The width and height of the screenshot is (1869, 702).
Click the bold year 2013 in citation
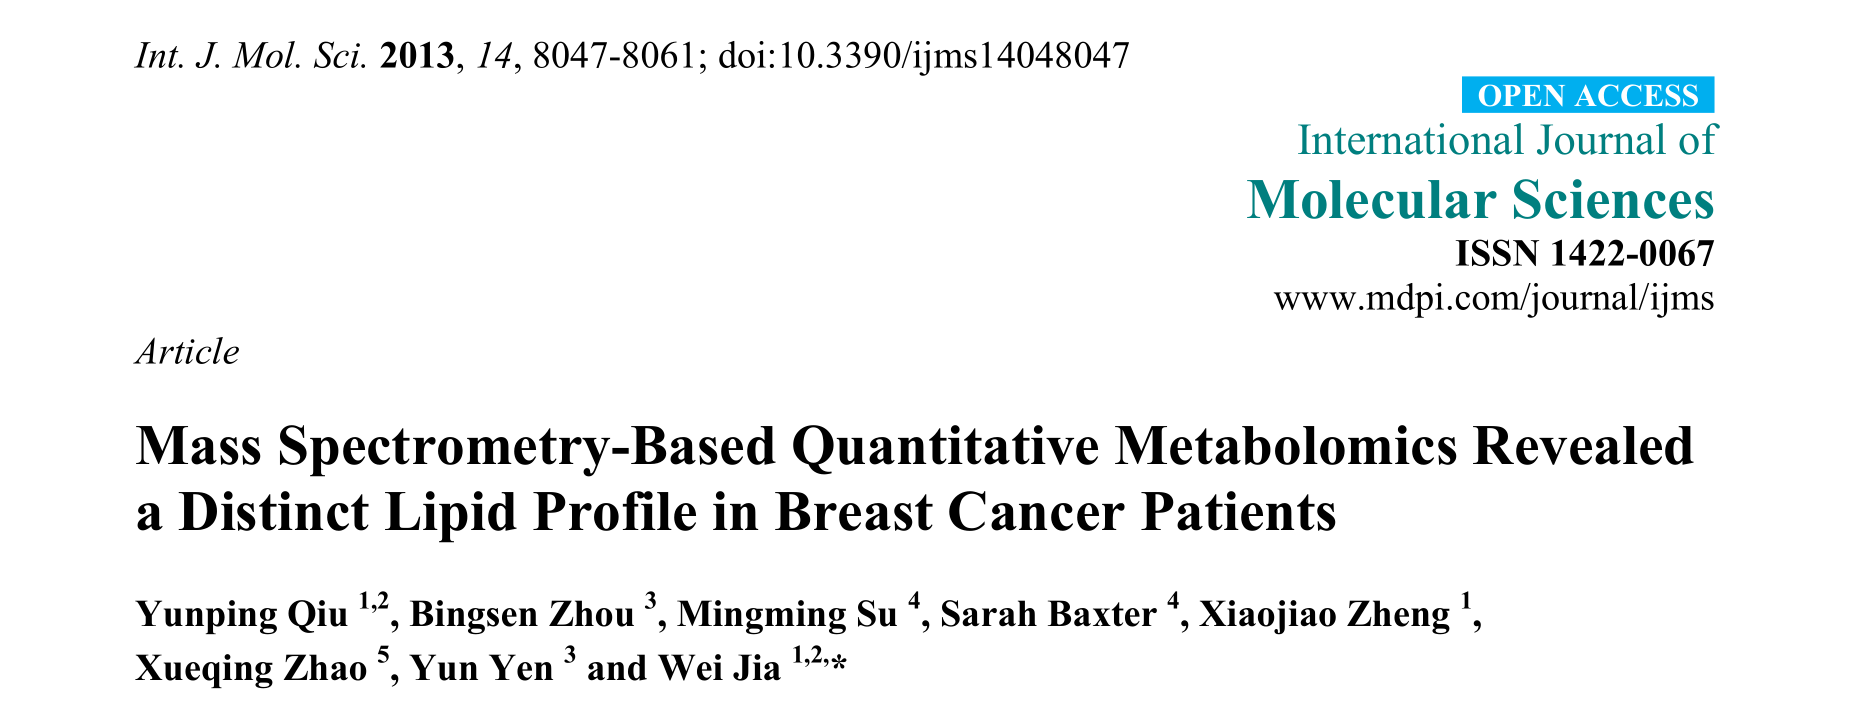[417, 55]
